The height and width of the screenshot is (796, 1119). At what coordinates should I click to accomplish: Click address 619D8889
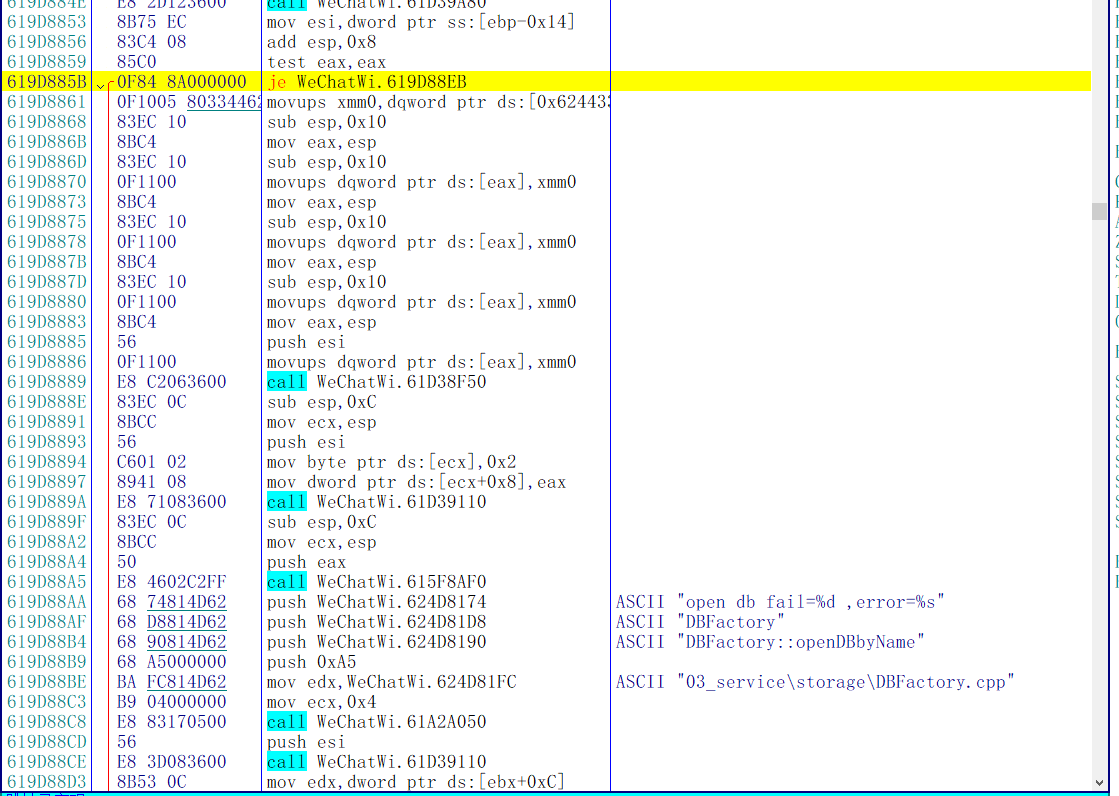click(x=46, y=382)
